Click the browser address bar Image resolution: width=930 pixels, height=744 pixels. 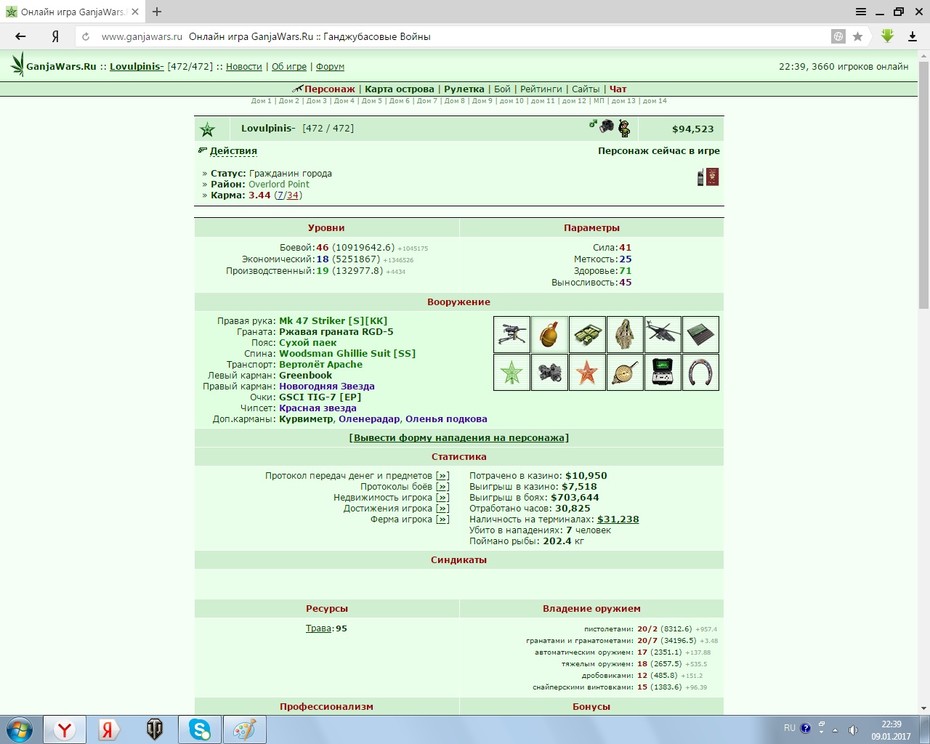[x=451, y=37]
